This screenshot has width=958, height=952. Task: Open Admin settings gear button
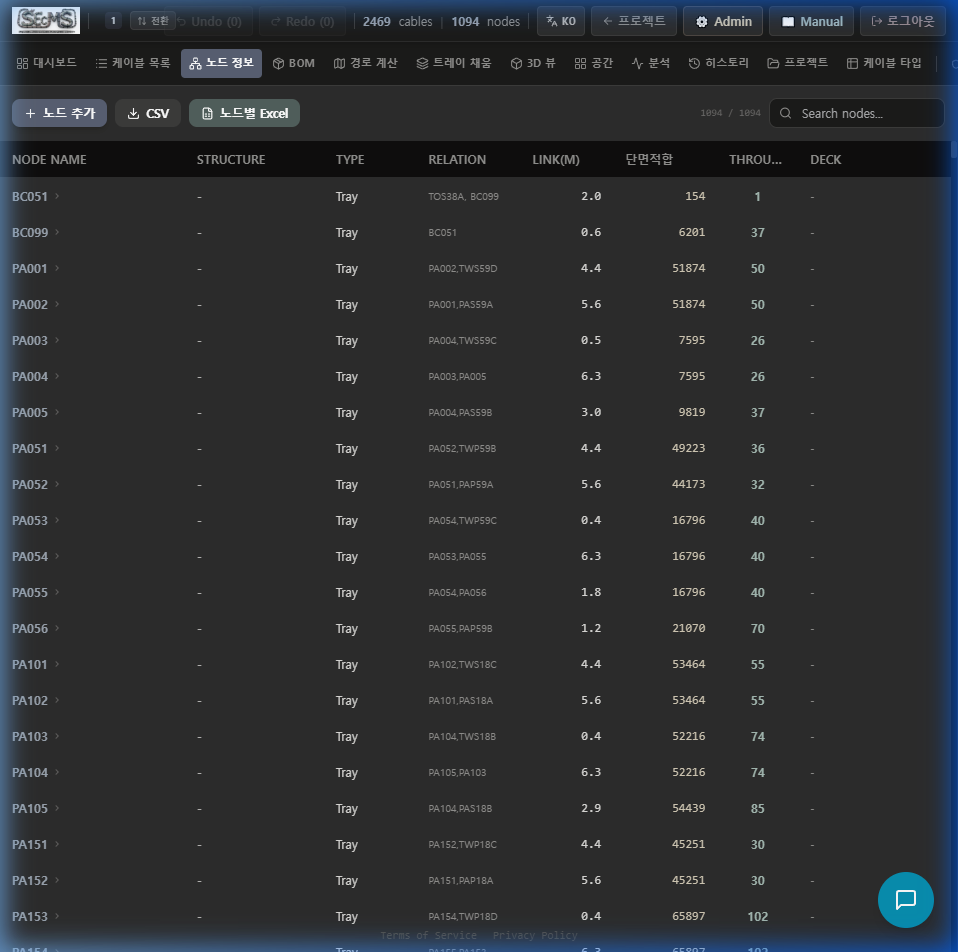pos(723,21)
